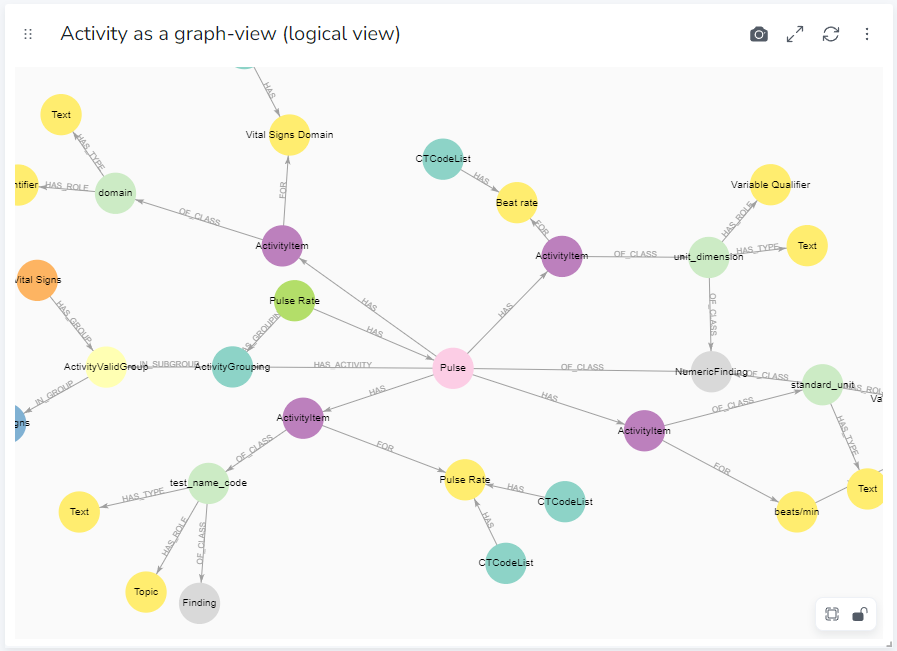Click the Topic yellow node
Viewport: 897px width, 651px height.
[146, 592]
